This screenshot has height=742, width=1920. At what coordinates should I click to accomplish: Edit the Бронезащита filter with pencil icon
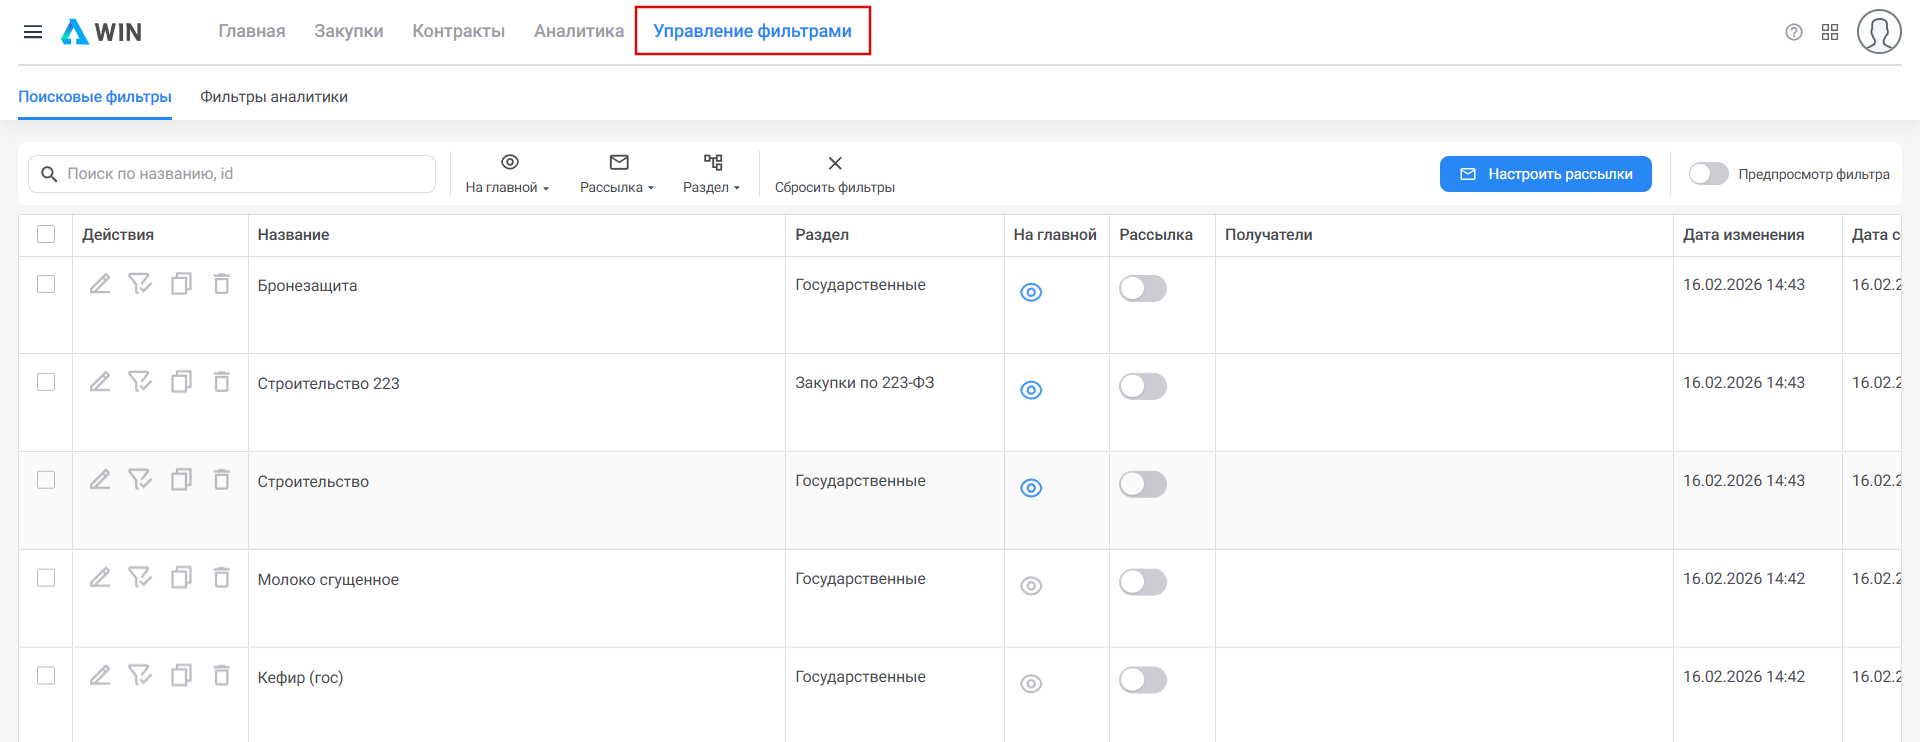[x=100, y=284]
